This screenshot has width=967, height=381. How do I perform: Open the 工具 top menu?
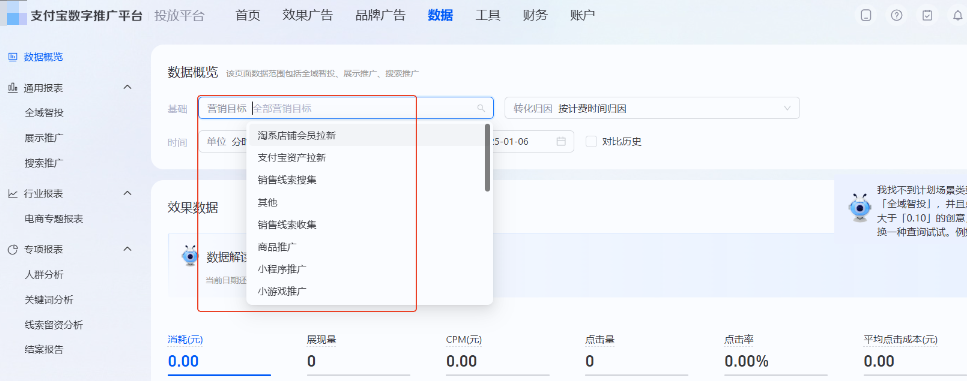coord(488,15)
